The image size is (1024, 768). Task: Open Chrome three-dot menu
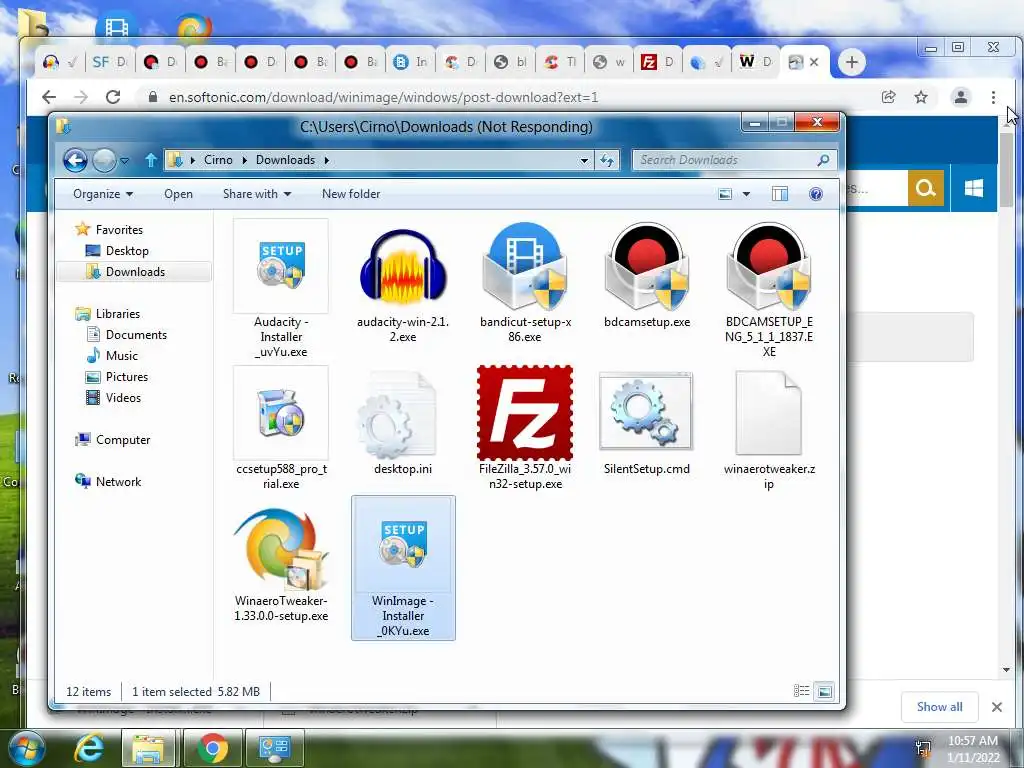993,97
